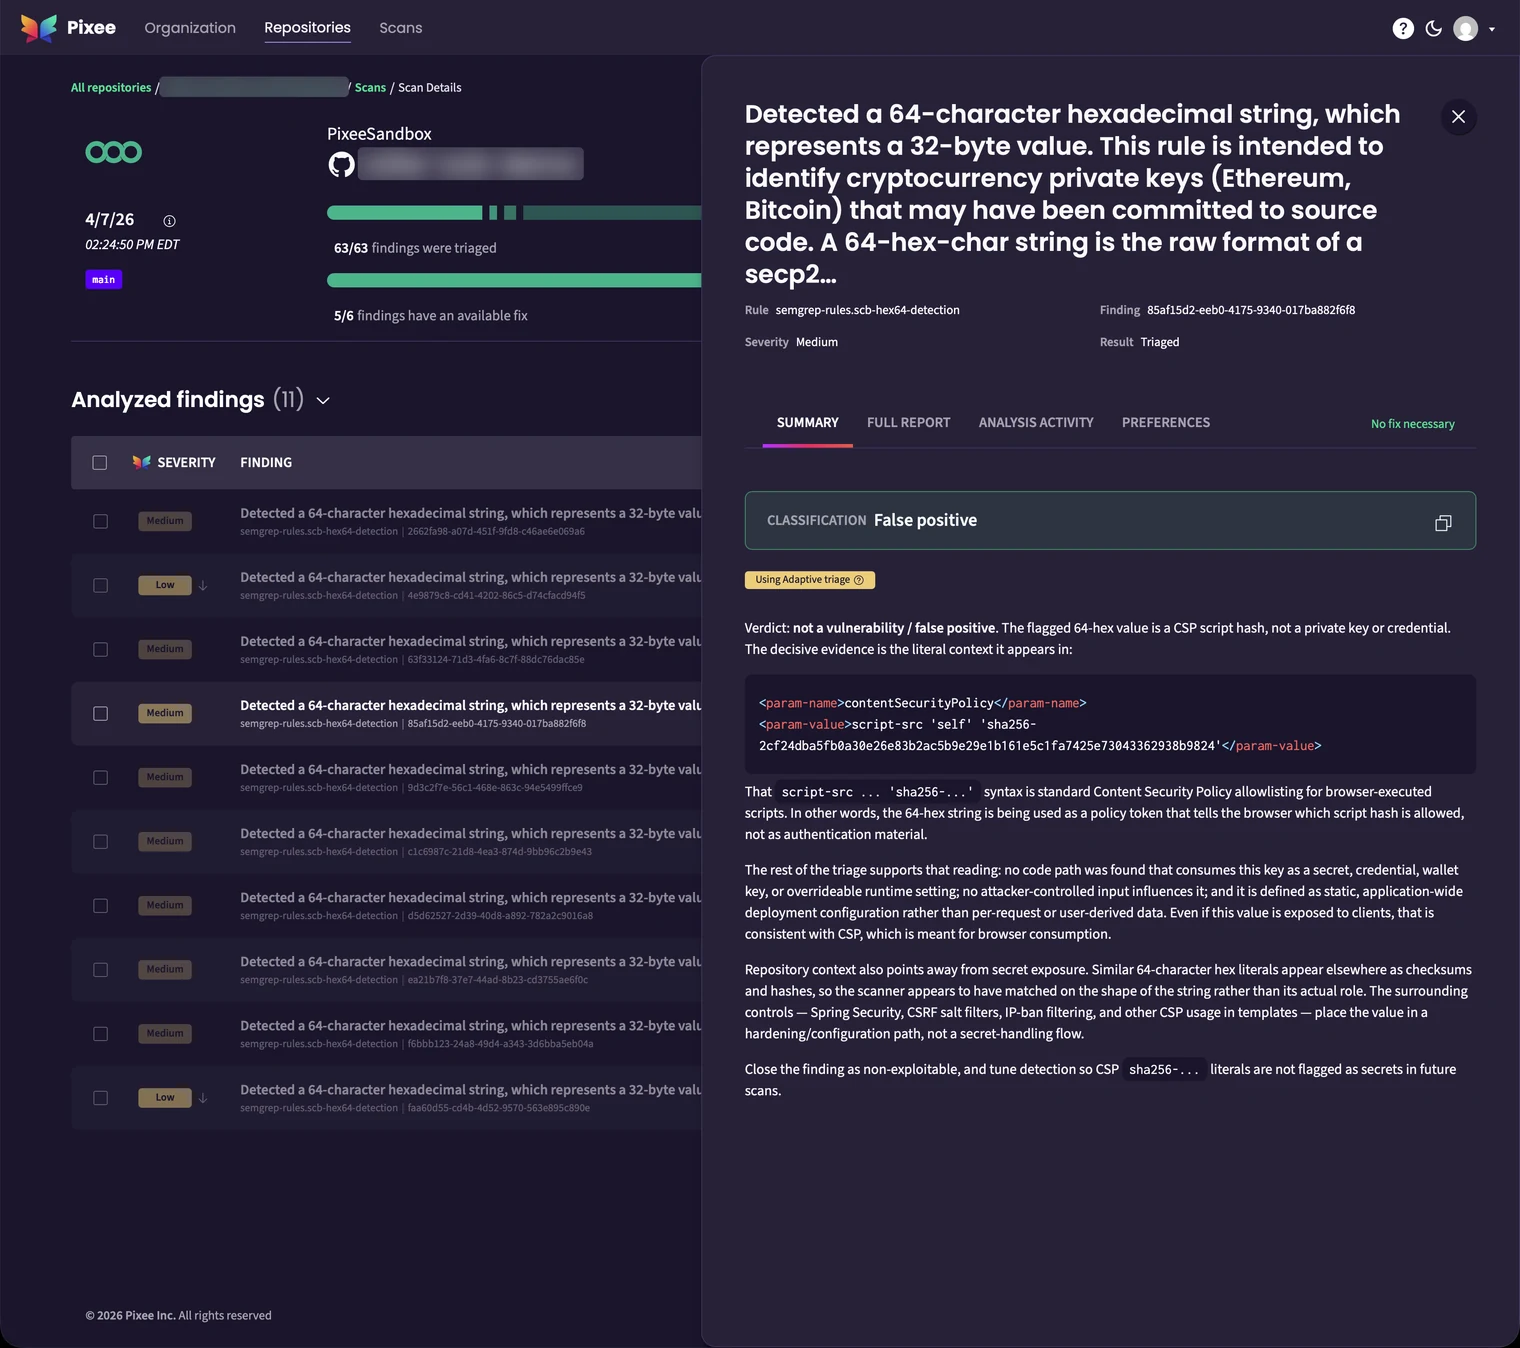
Task: Open the Organization menu
Action: [x=190, y=28]
